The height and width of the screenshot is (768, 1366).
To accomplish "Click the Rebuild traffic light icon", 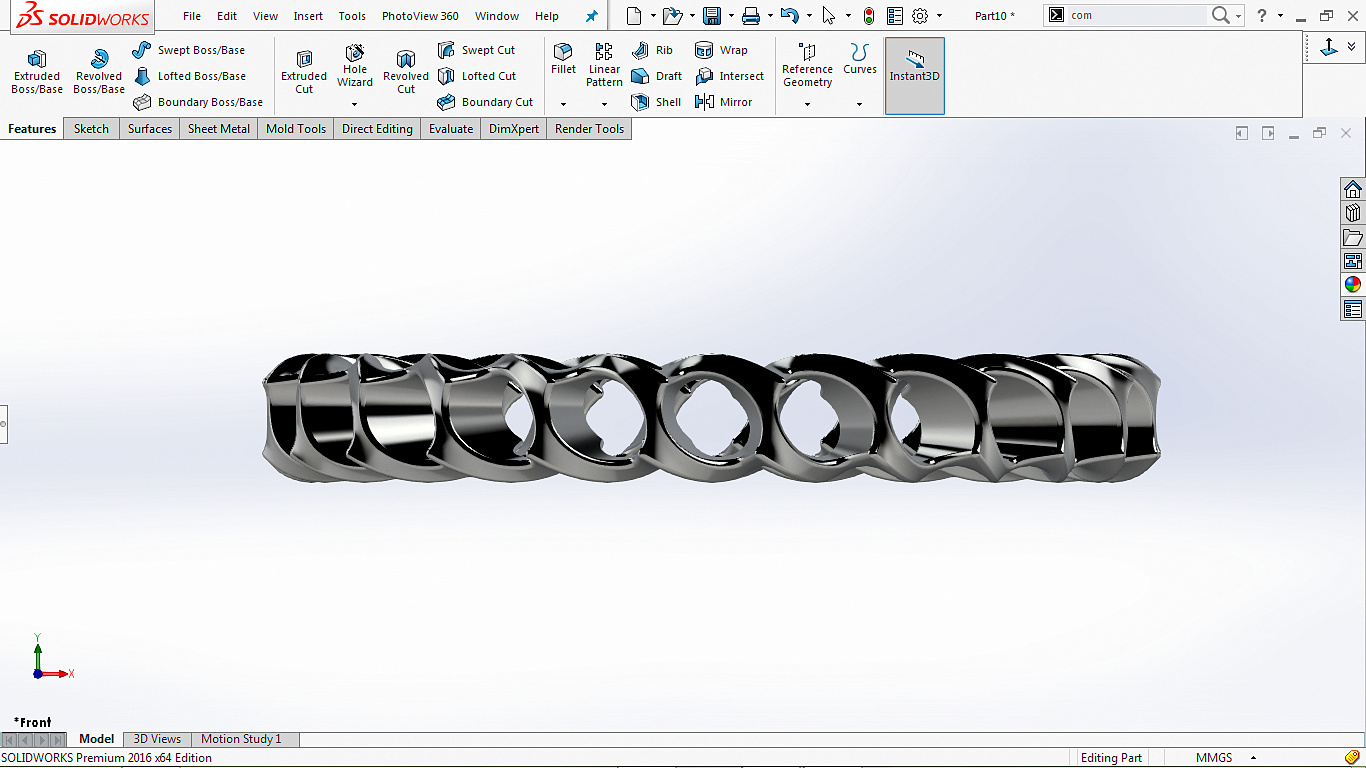I will [868, 16].
